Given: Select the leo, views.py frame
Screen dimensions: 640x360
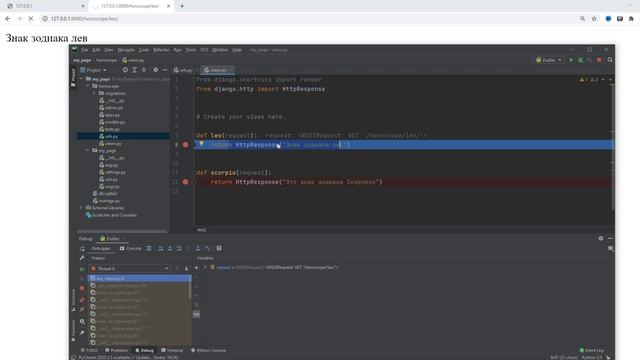Looking at the screenshot, I should (139, 278).
